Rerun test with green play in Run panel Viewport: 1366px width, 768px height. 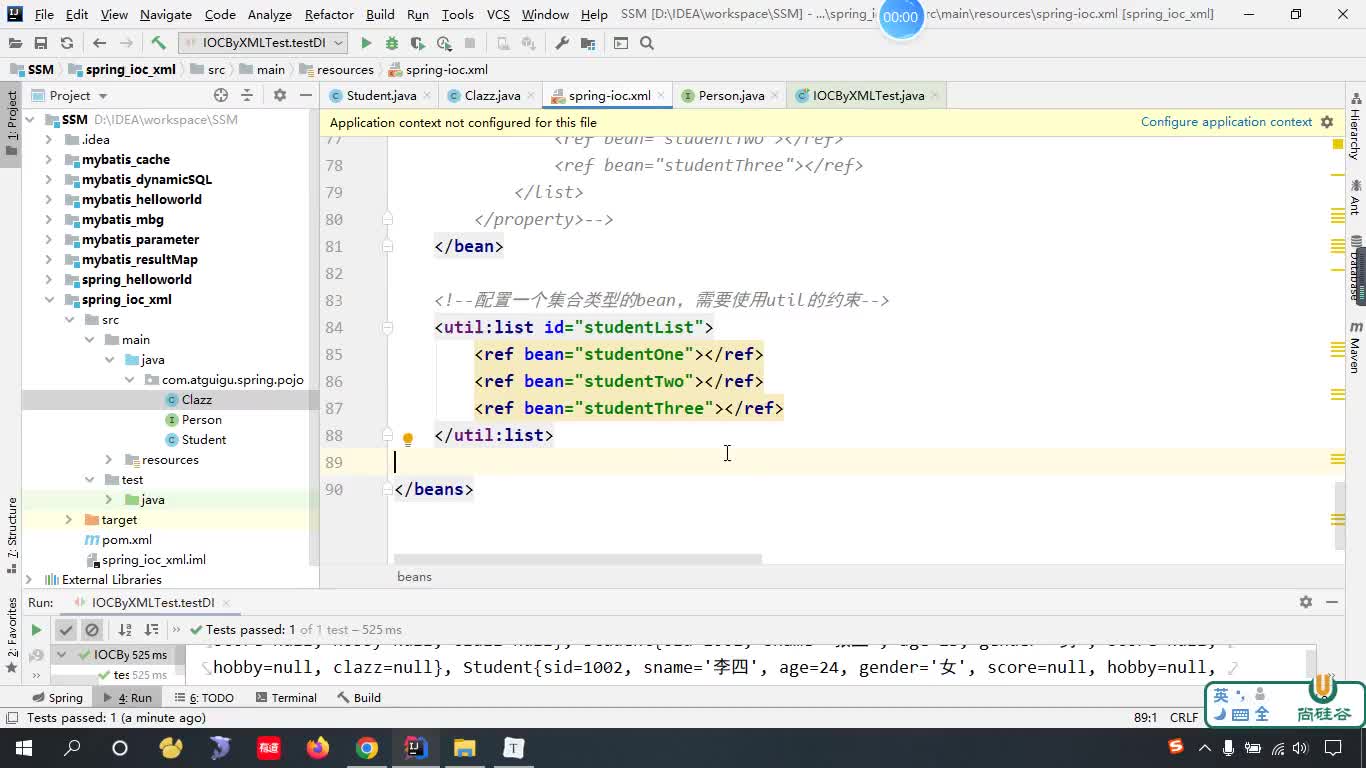click(x=36, y=630)
